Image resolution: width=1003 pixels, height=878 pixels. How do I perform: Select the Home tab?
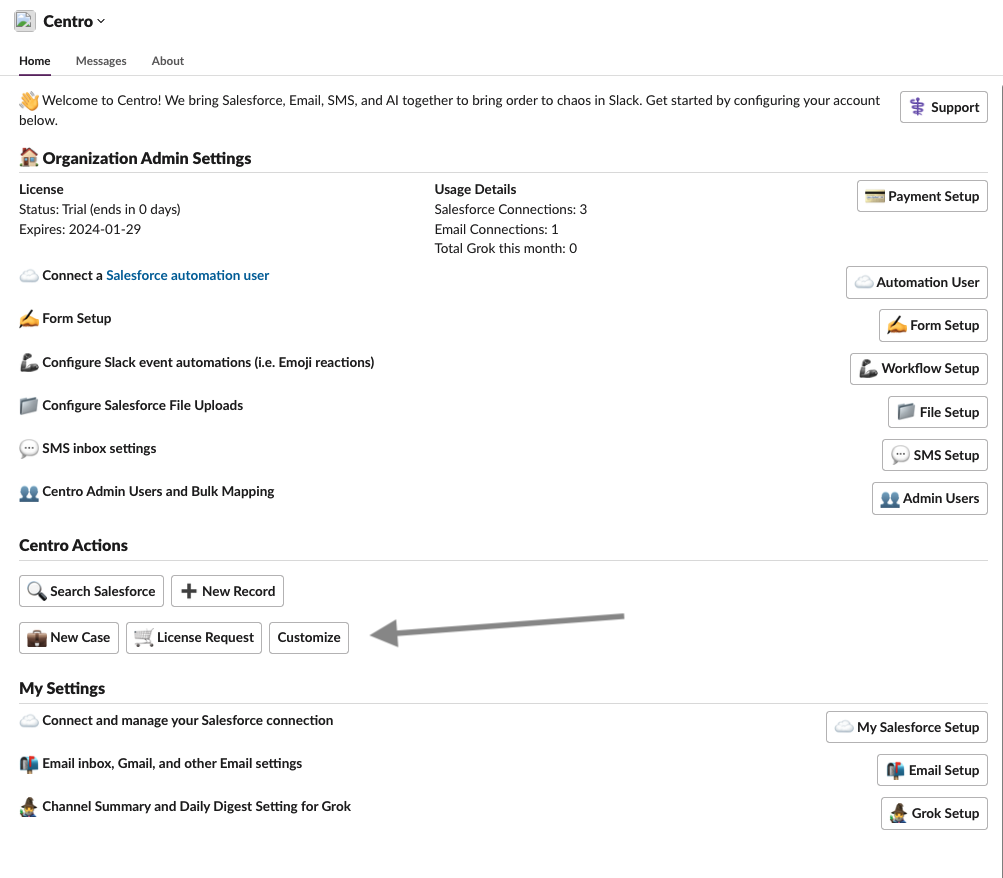35,61
